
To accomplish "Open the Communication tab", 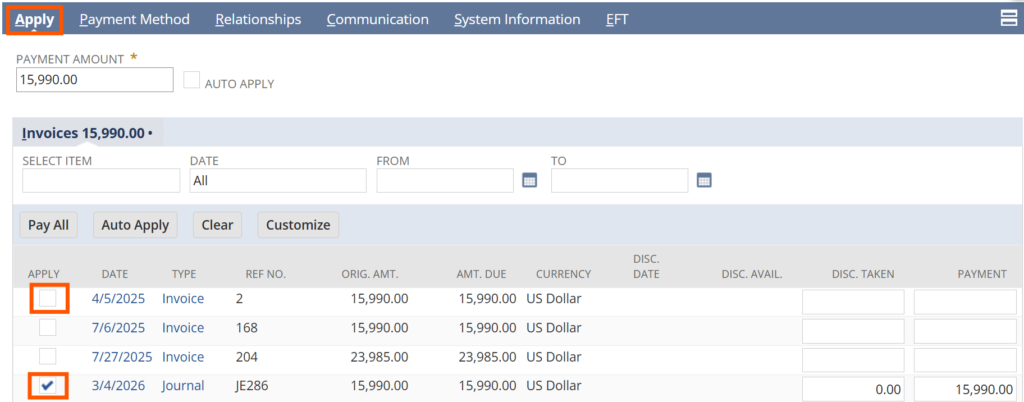I will (377, 20).
